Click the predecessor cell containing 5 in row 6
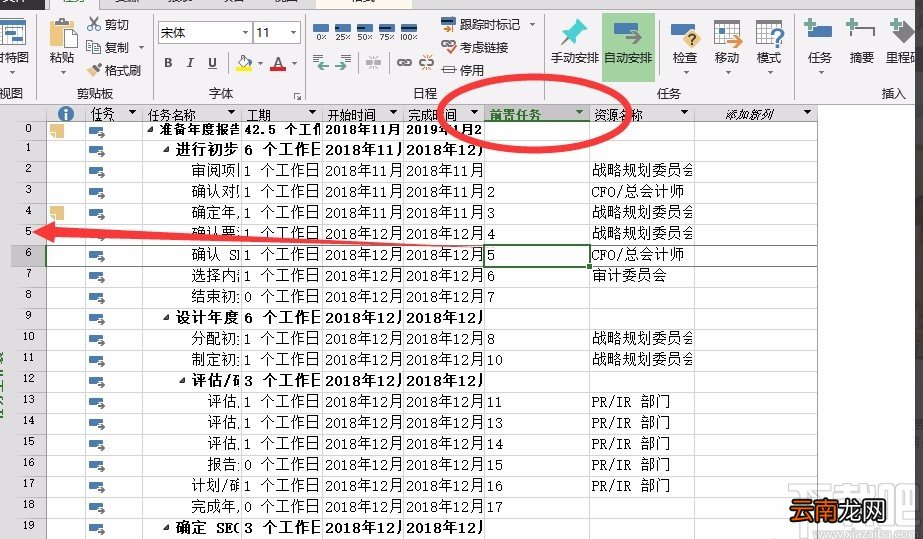 536,255
